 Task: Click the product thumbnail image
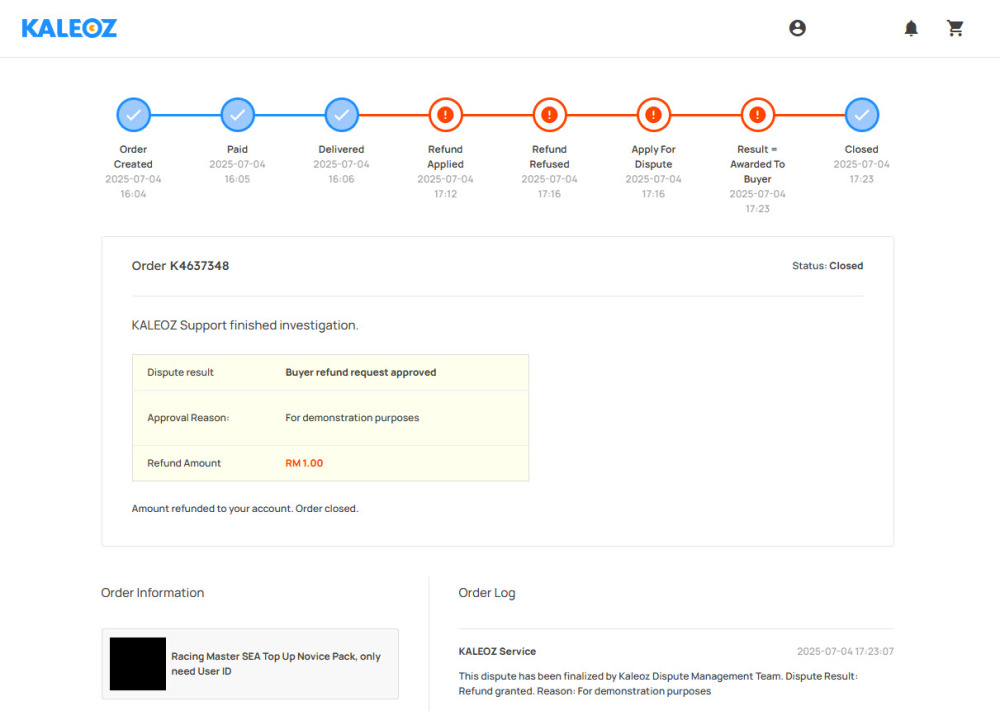point(138,663)
